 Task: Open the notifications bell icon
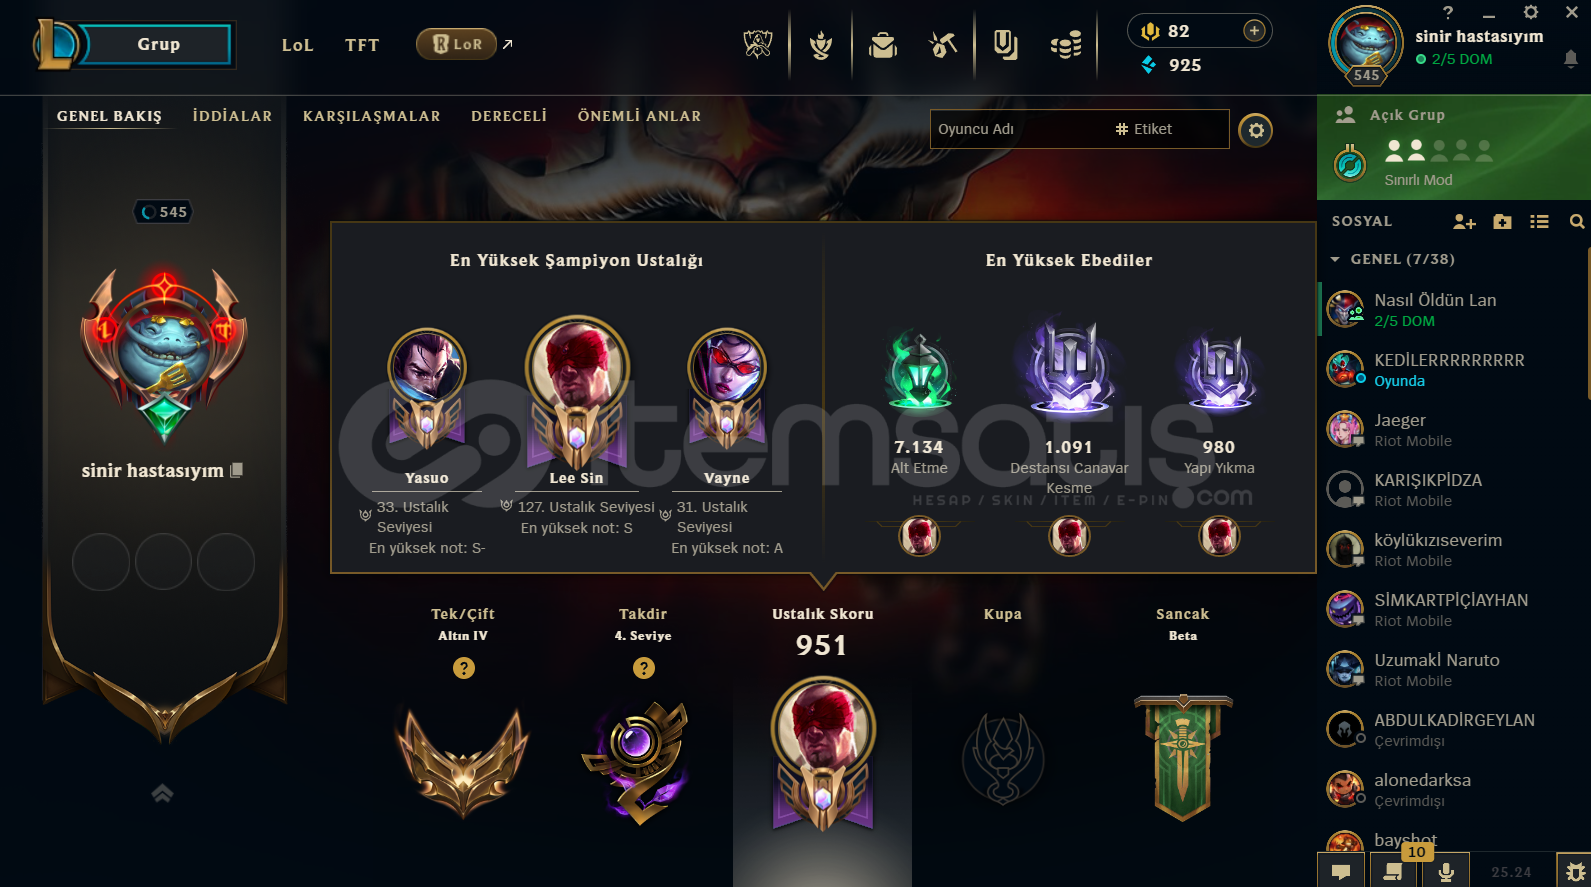(1571, 60)
